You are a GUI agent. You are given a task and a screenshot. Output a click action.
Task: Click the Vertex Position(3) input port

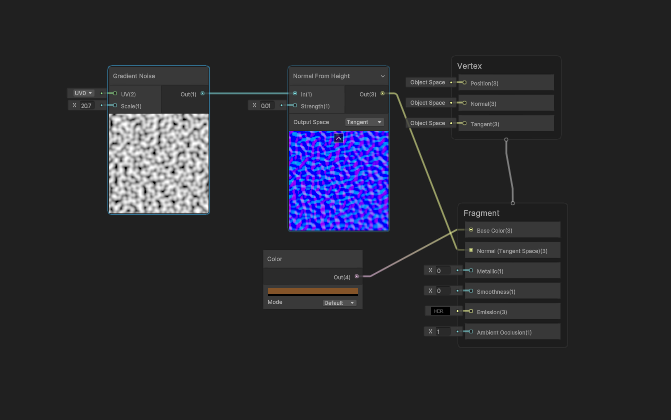462,82
